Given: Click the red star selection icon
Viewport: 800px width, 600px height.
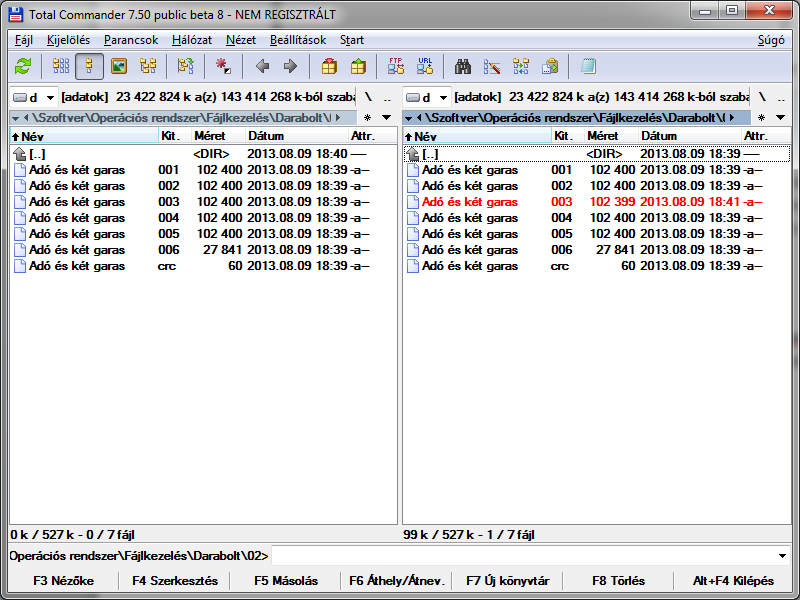Looking at the screenshot, I should point(223,66).
